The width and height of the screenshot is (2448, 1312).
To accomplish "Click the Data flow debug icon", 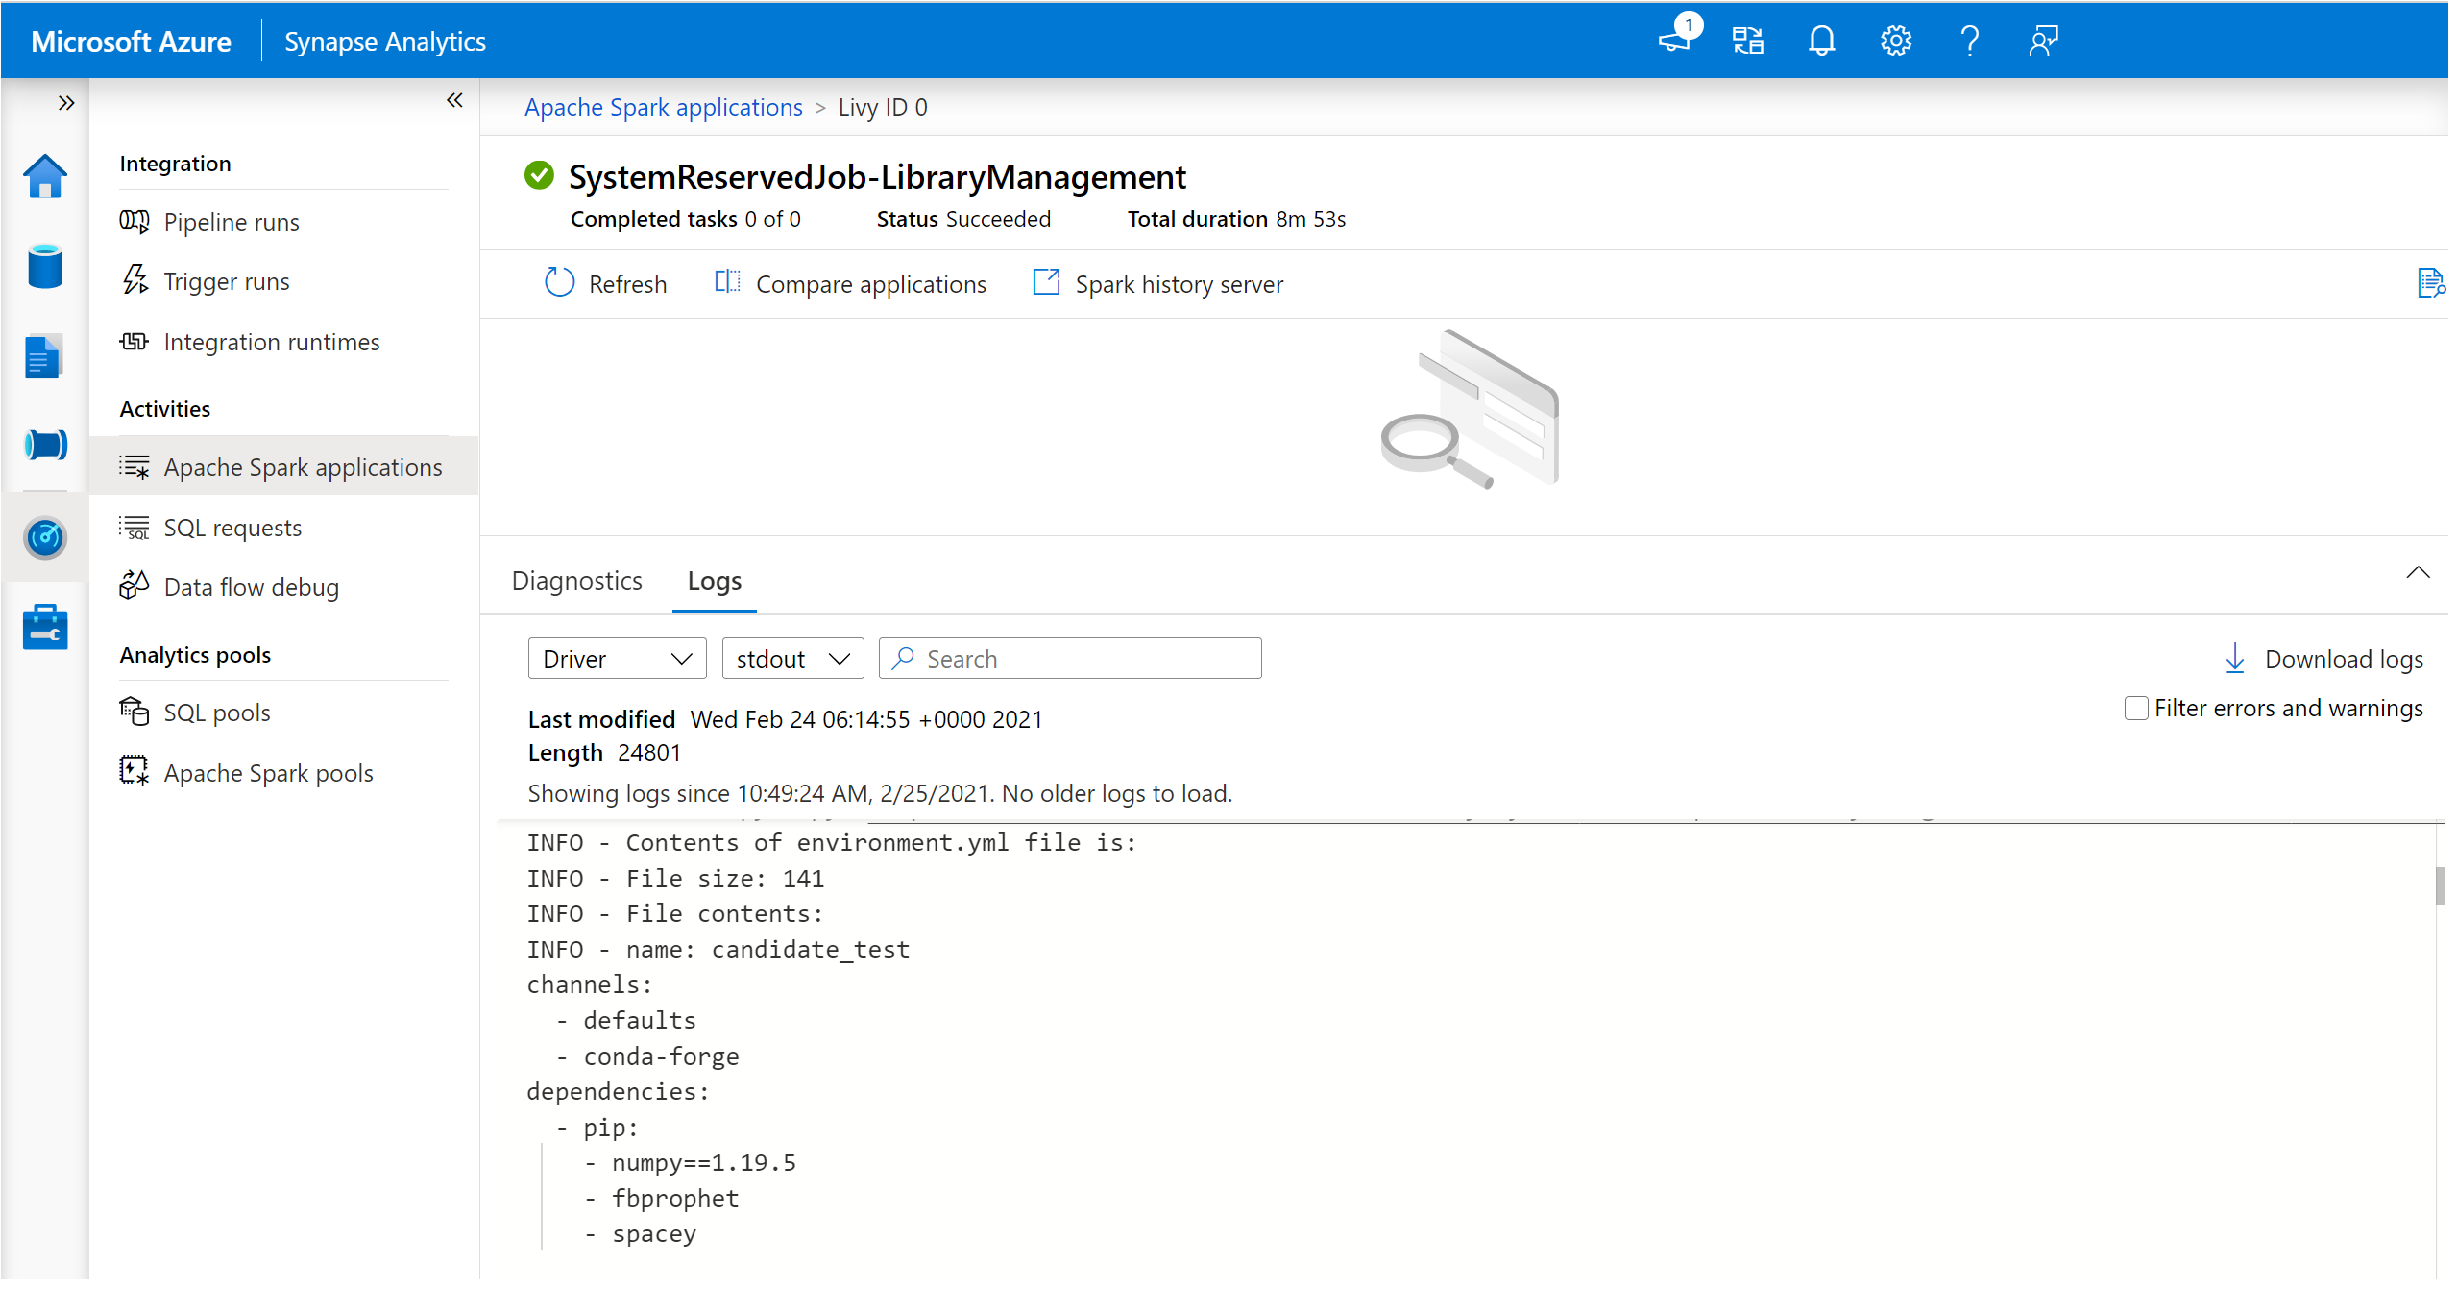I will (x=134, y=586).
